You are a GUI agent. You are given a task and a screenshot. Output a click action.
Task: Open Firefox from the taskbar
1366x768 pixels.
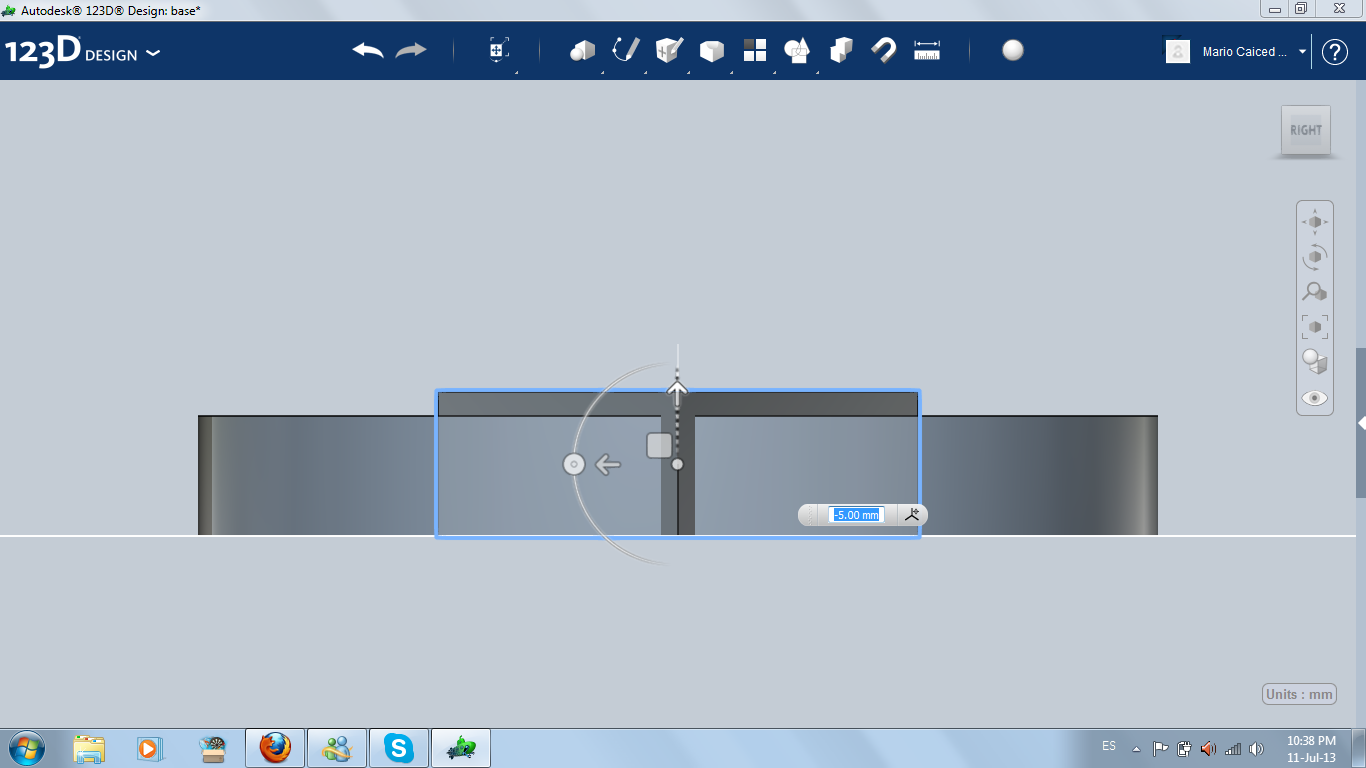(275, 748)
